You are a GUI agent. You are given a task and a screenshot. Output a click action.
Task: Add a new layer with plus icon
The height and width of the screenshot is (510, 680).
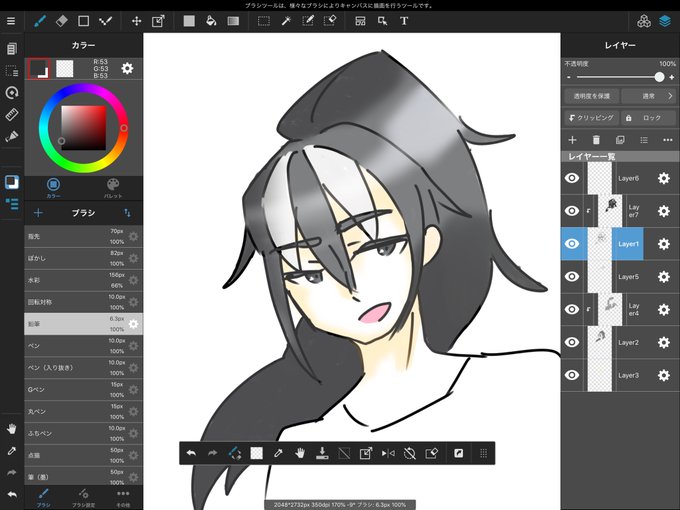(572, 140)
